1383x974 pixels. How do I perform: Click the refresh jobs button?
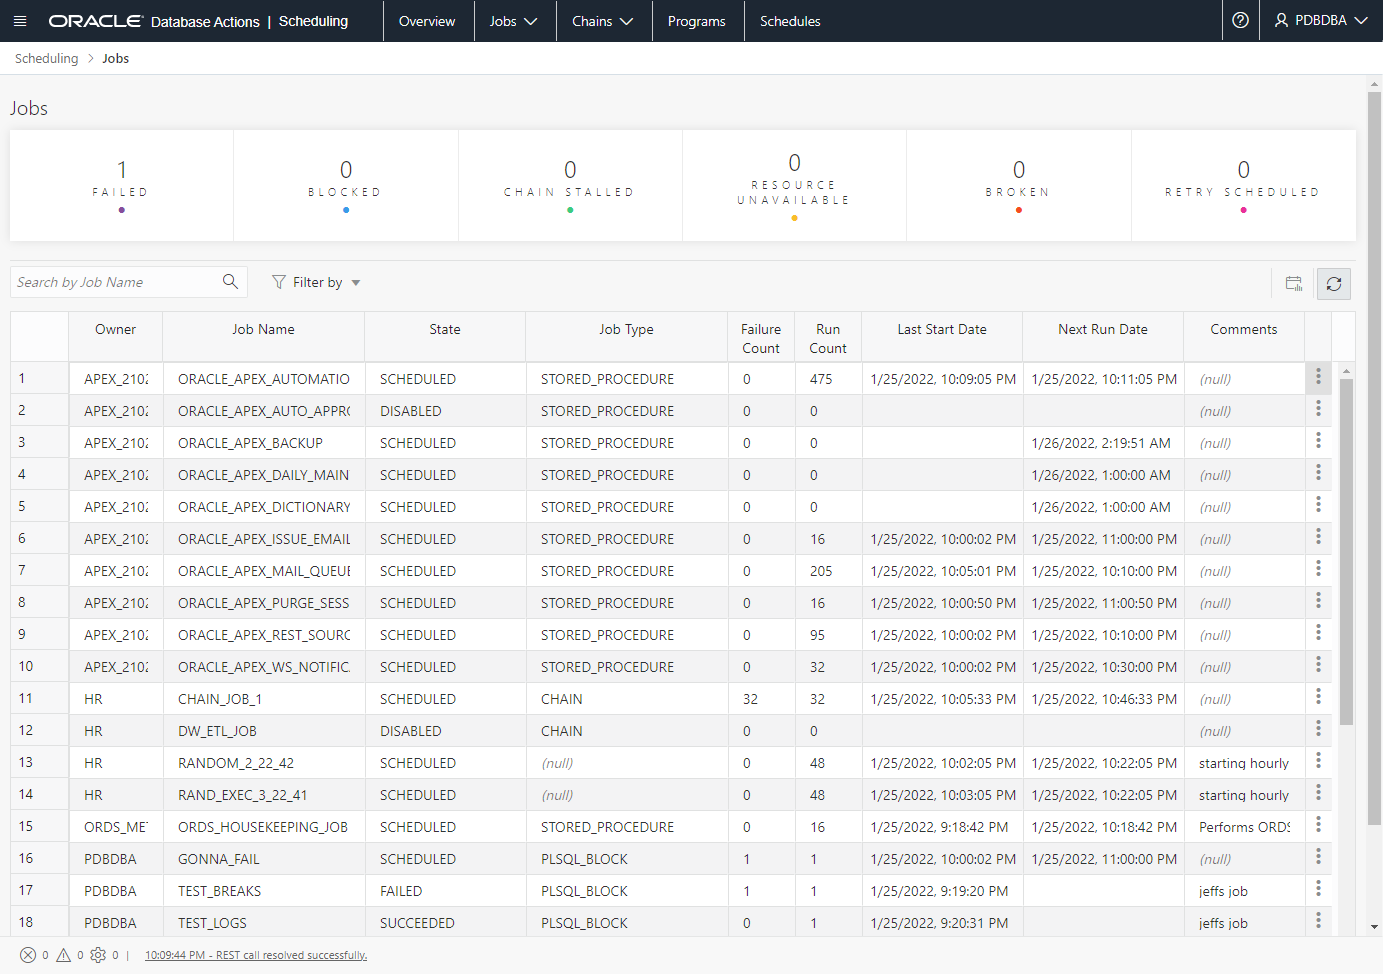1333,284
